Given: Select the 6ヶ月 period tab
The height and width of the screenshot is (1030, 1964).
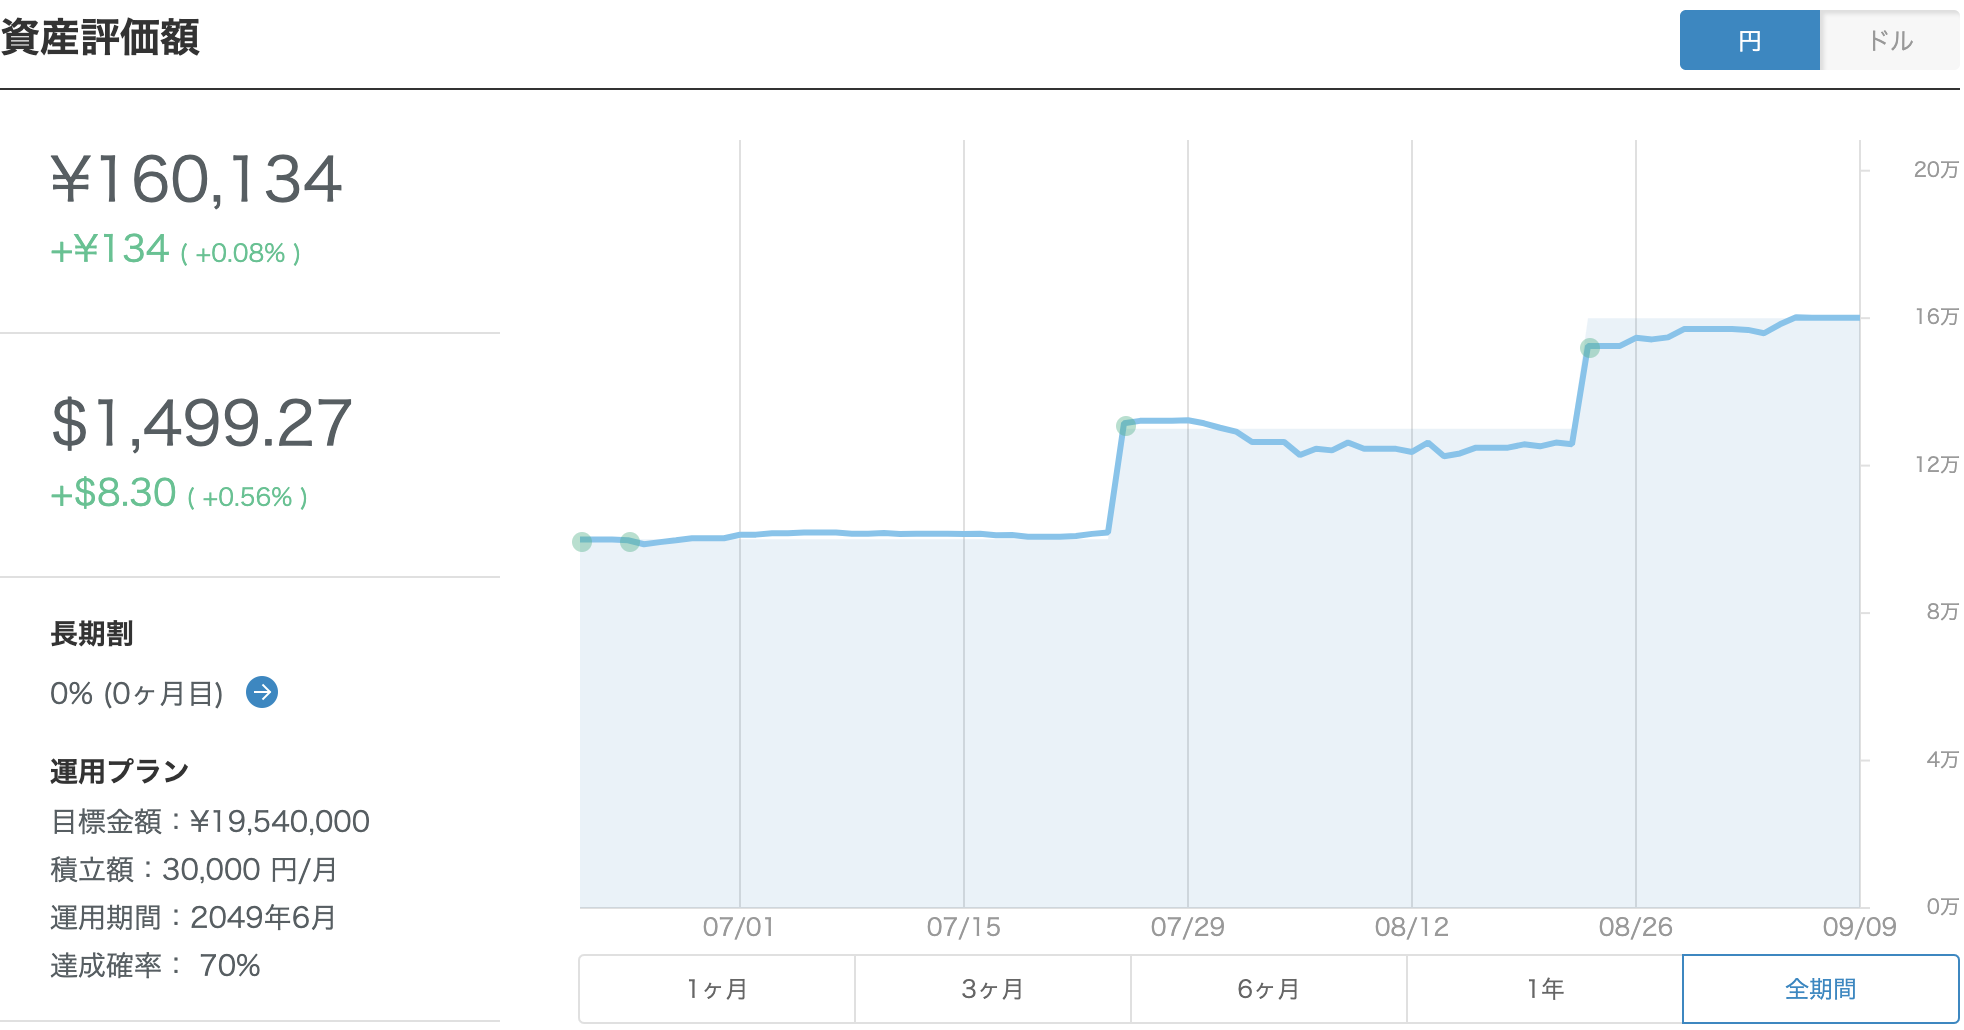Looking at the screenshot, I should (1269, 989).
